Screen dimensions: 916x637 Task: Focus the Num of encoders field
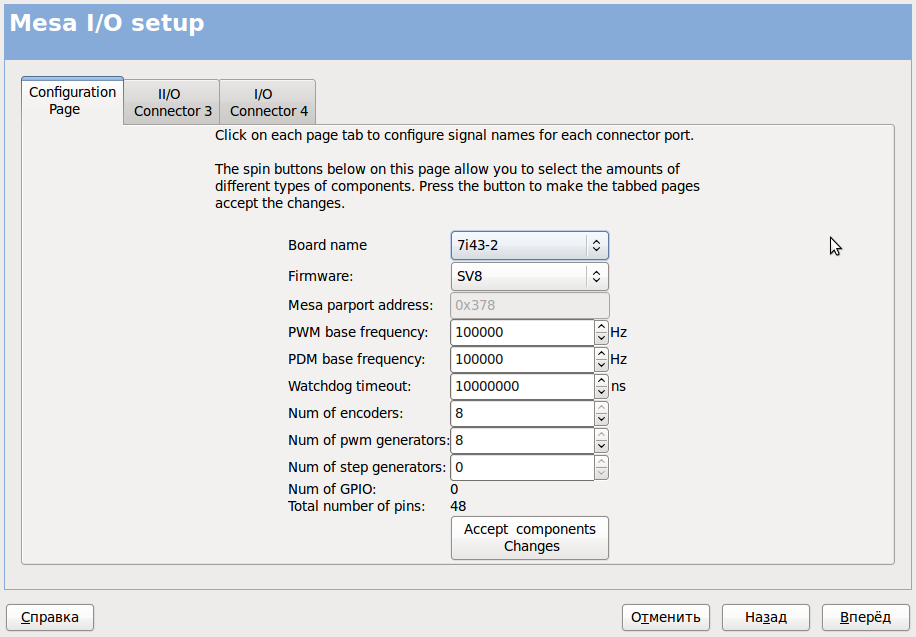[x=522, y=413]
